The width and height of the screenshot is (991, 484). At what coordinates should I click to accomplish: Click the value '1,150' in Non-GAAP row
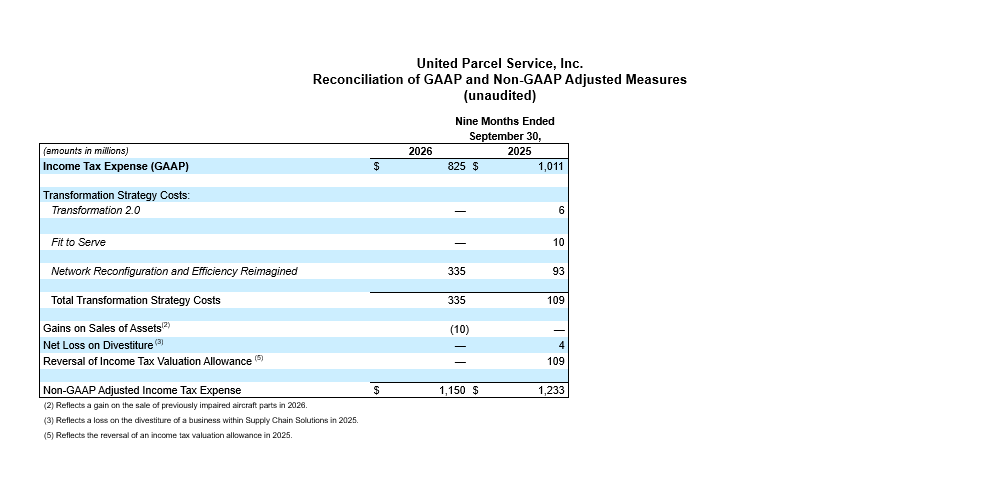tap(453, 390)
